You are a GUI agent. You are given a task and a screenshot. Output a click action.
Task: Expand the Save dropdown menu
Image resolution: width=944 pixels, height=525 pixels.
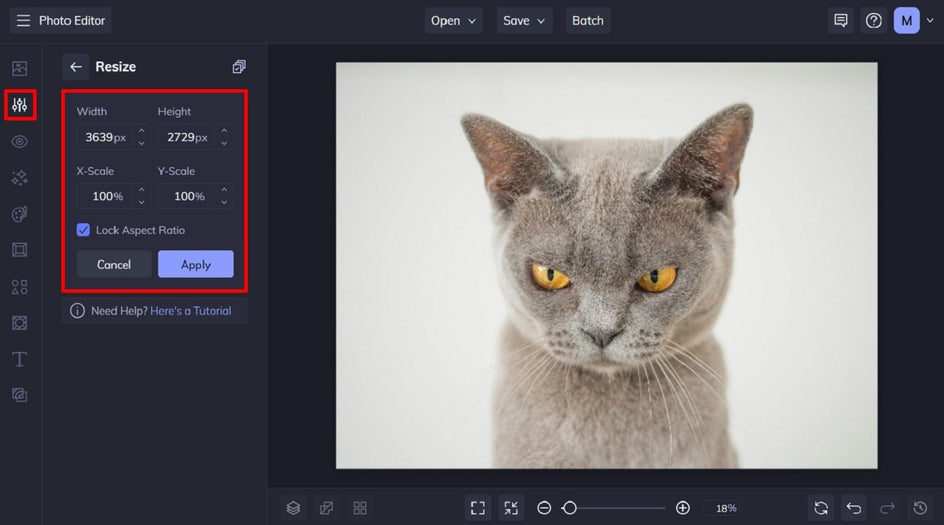[524, 20]
